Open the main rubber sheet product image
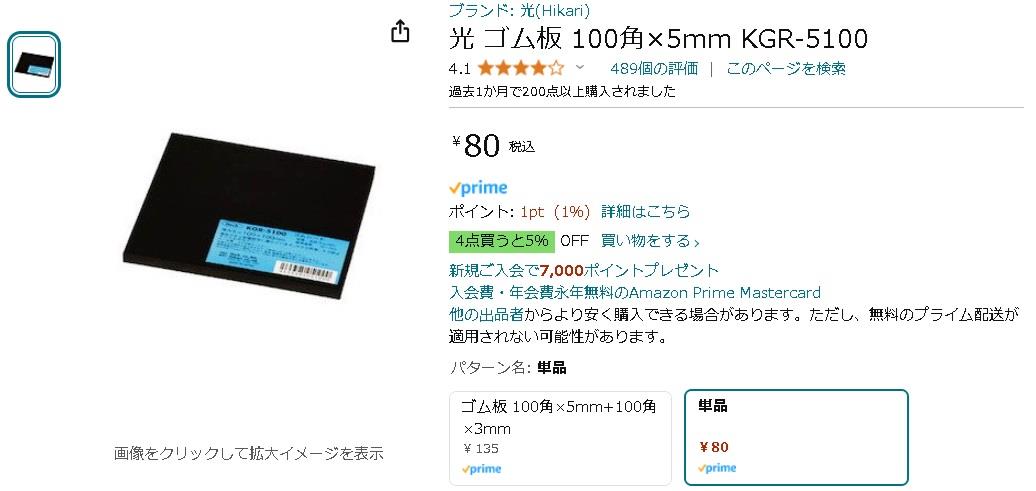The height and width of the screenshot is (491, 1036). 249,215
